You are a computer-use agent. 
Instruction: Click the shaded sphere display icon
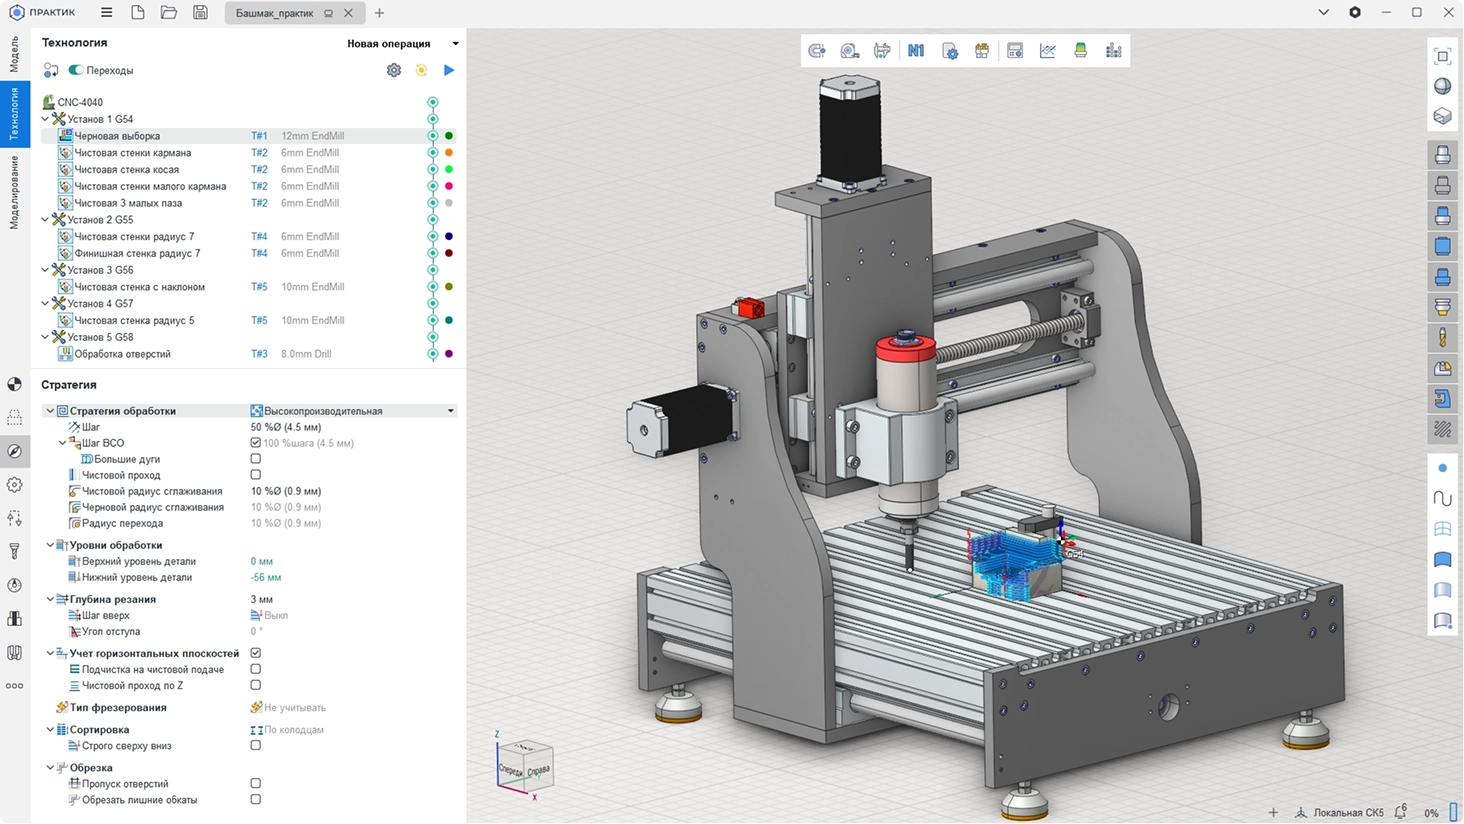click(x=1442, y=86)
